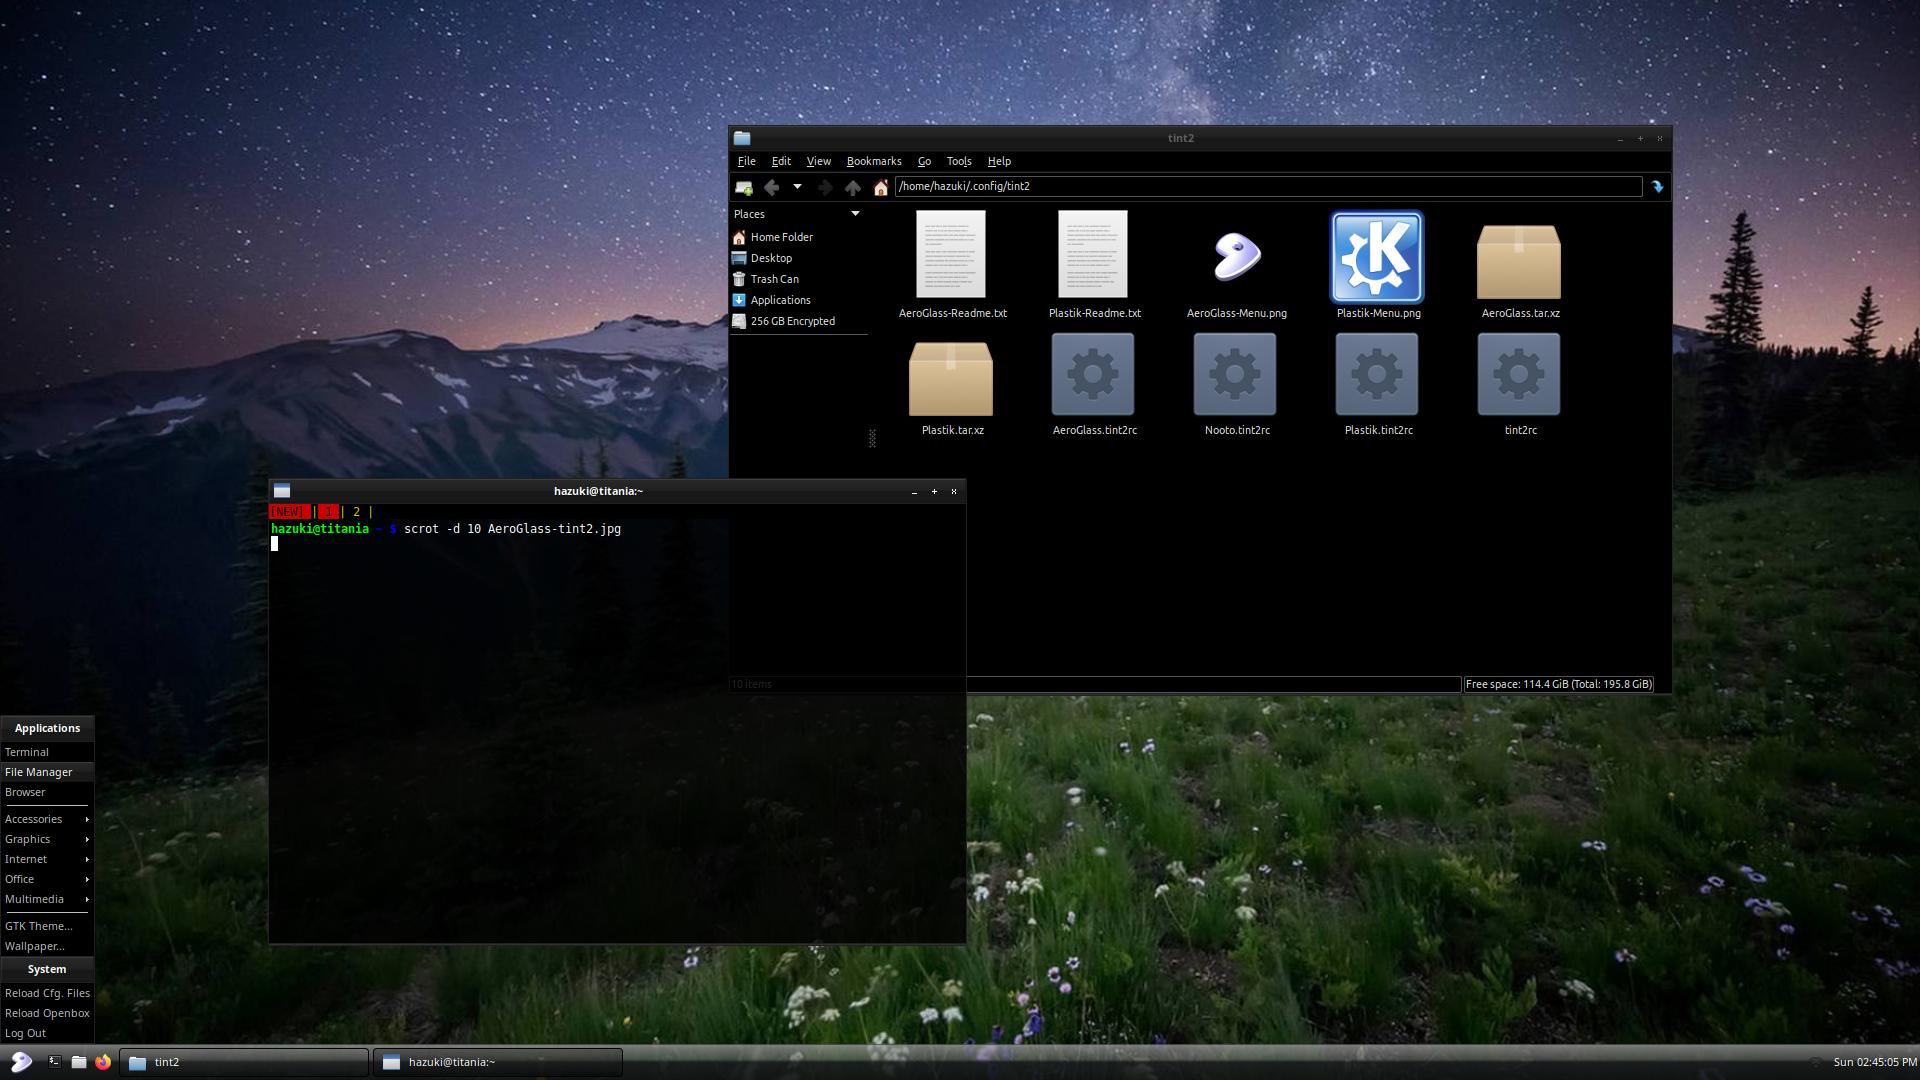1920x1080 pixels.
Task: Click the forward arrow in file manager toolbar
Action: click(x=825, y=187)
